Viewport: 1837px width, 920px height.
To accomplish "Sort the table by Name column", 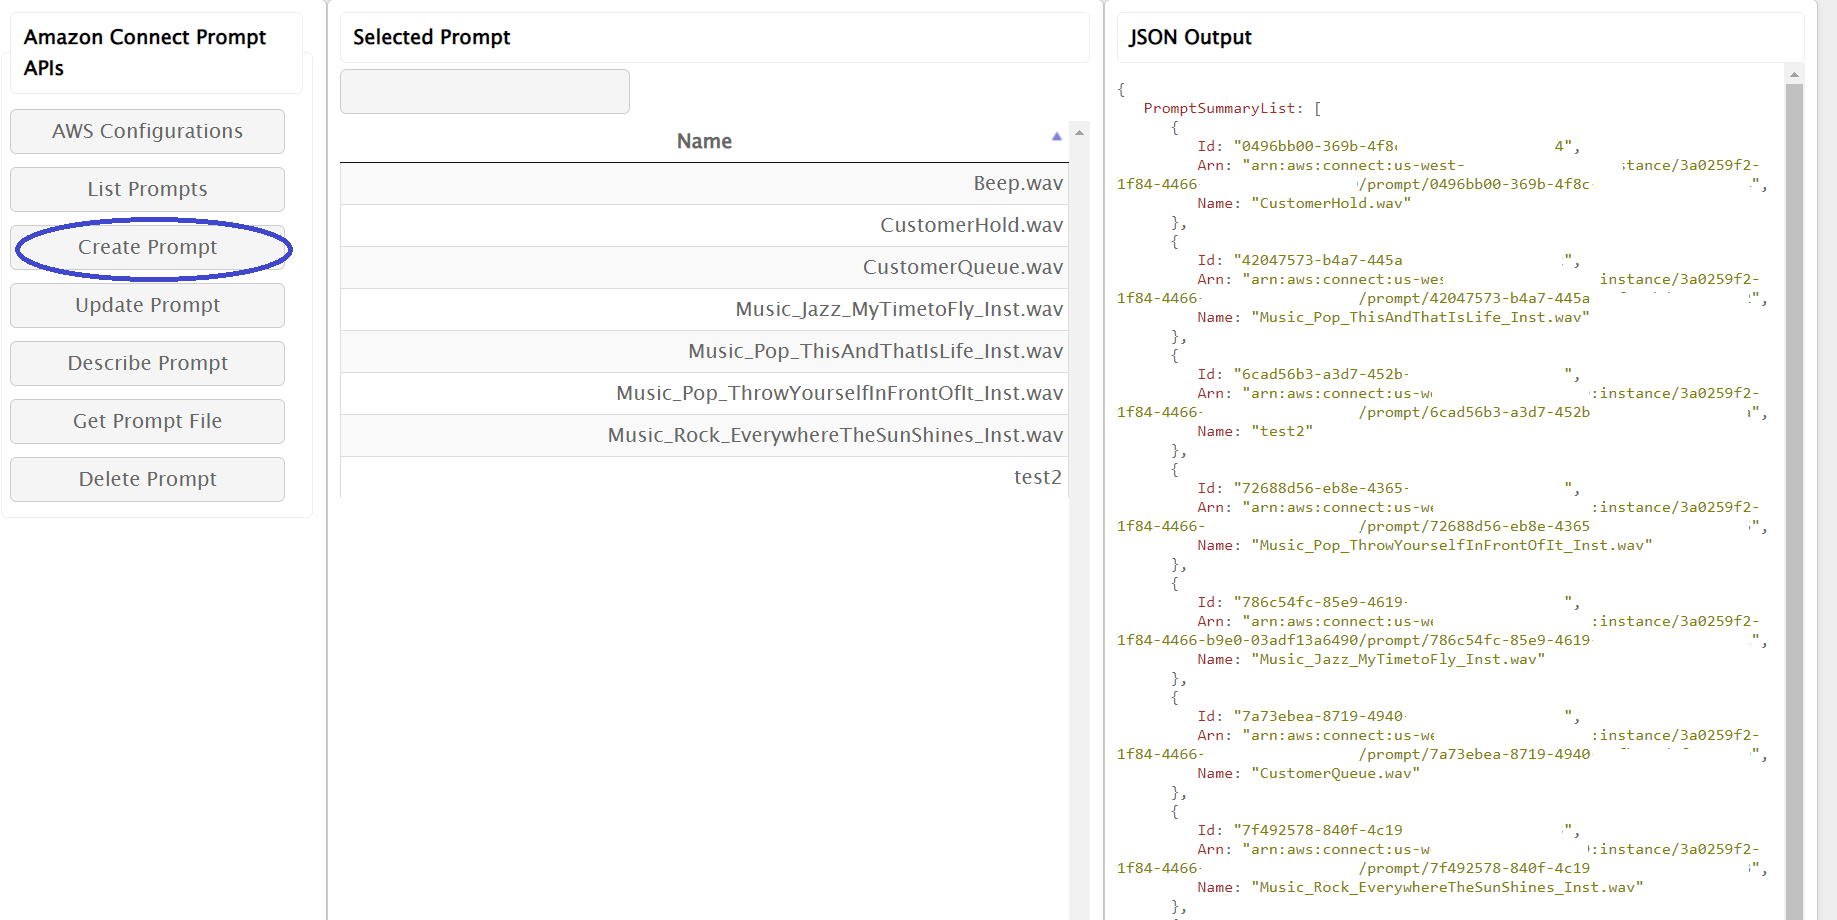I will (704, 141).
